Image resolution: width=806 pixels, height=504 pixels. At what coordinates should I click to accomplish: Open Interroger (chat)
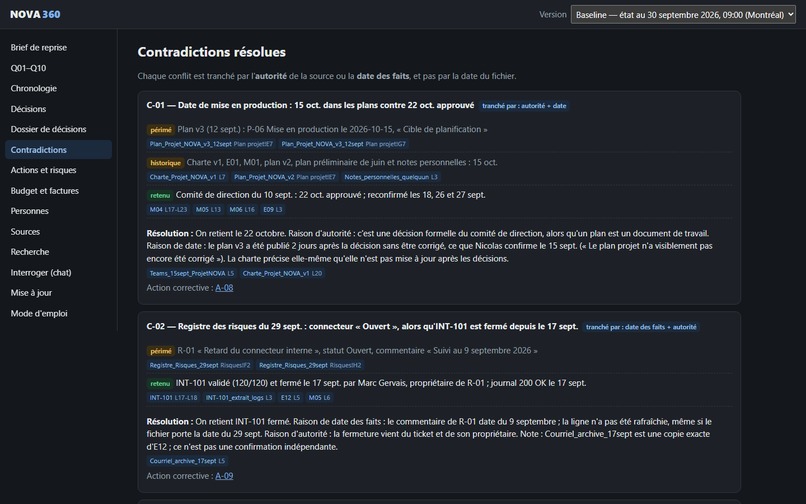coord(58,273)
